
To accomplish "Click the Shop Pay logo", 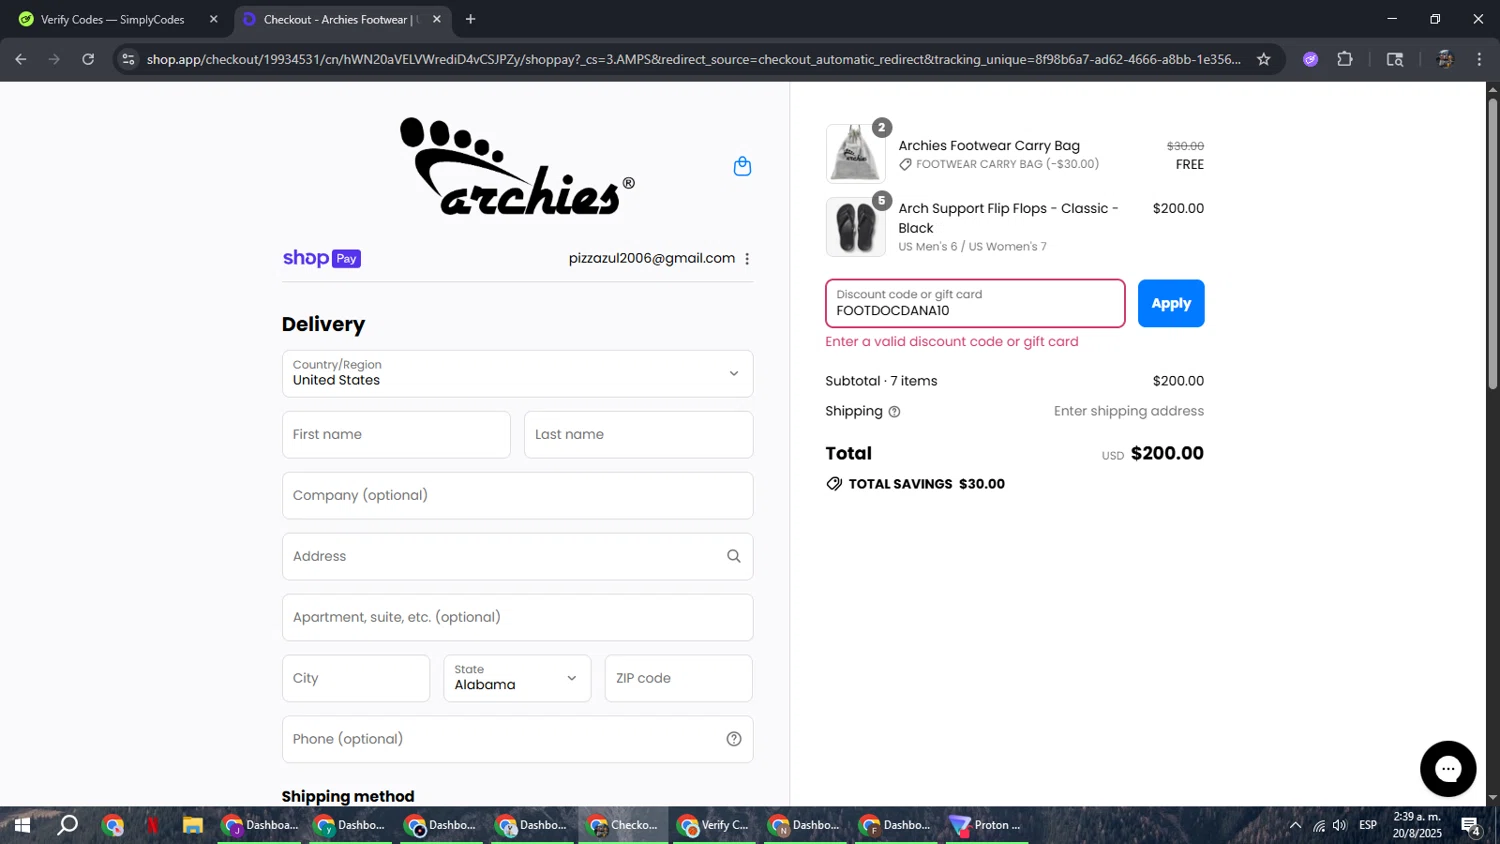I will [321, 259].
